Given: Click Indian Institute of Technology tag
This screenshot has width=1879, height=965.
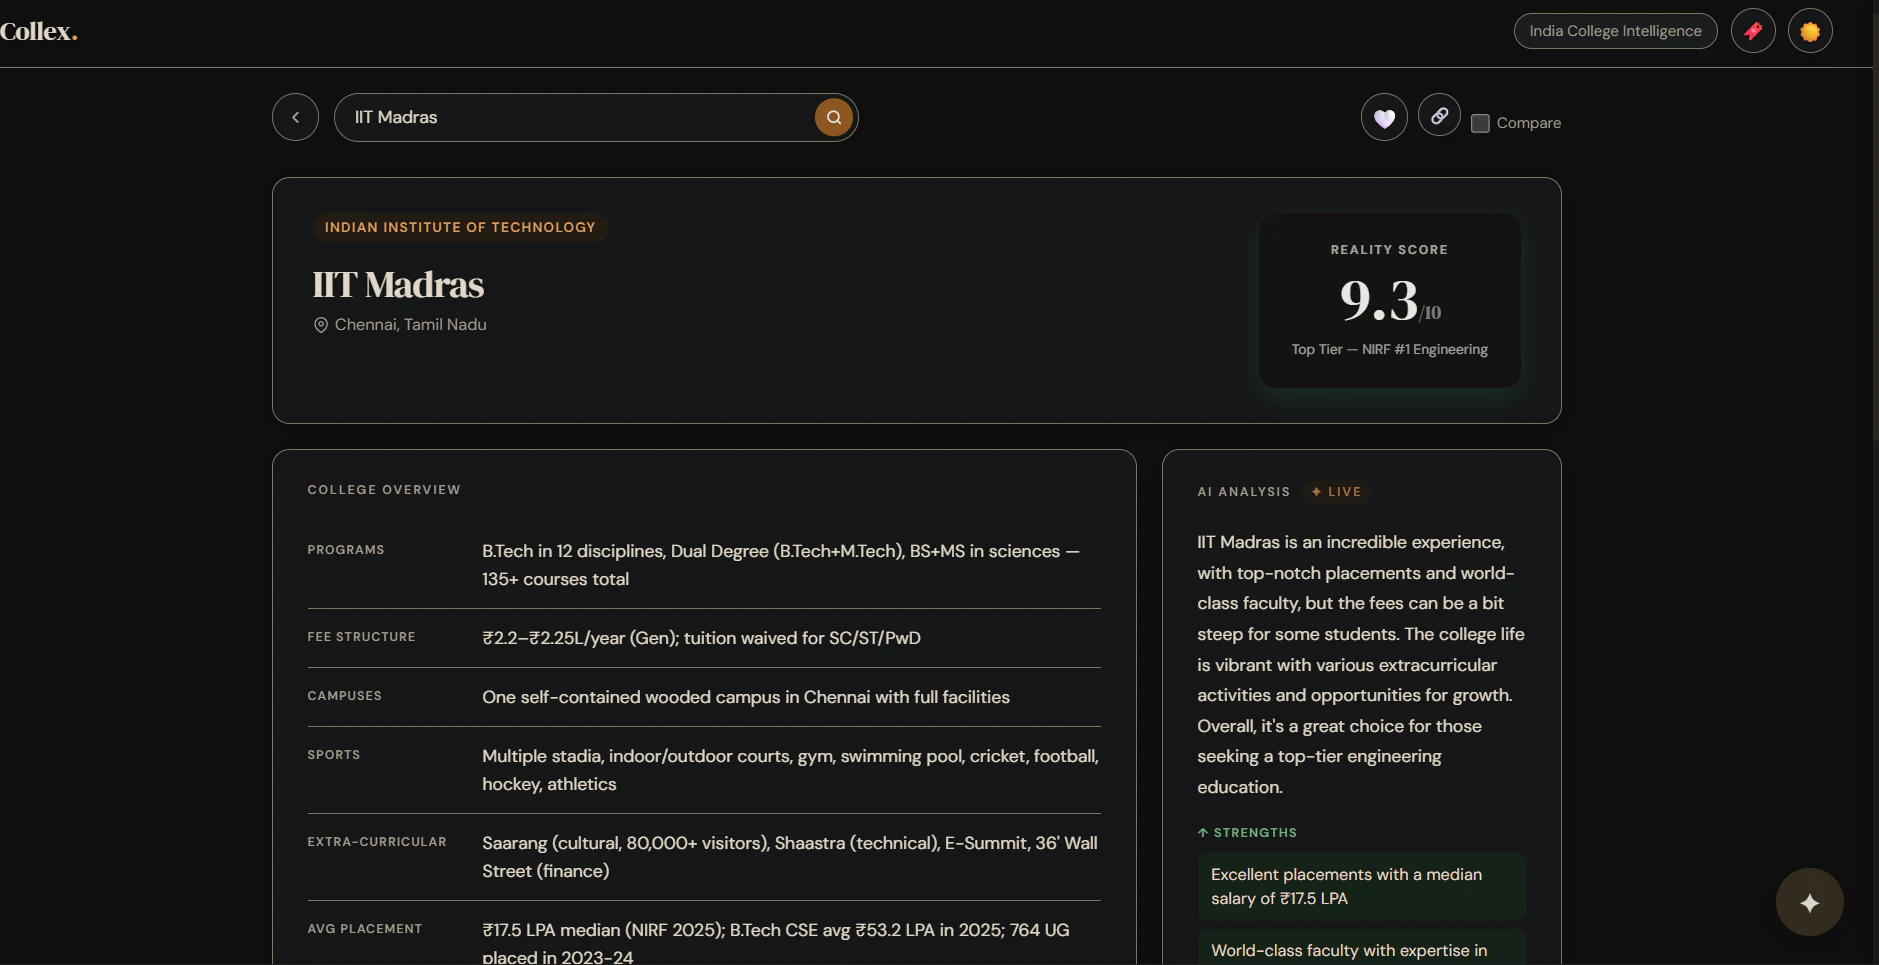Looking at the screenshot, I should [x=460, y=227].
